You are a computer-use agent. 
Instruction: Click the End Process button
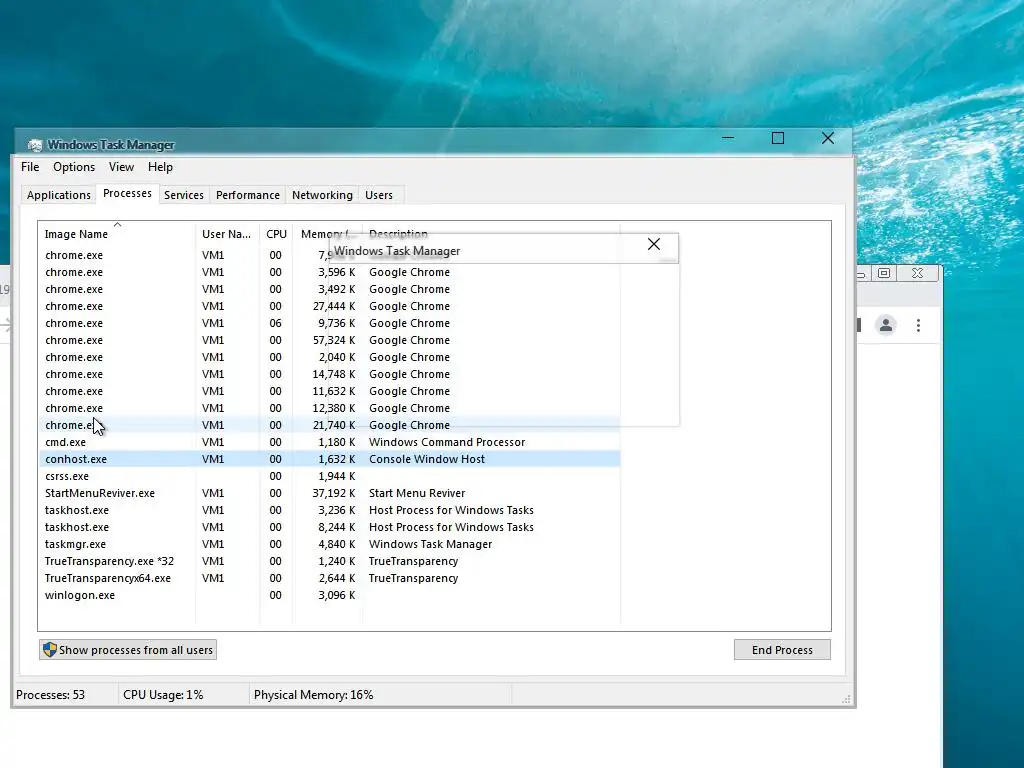(x=782, y=650)
